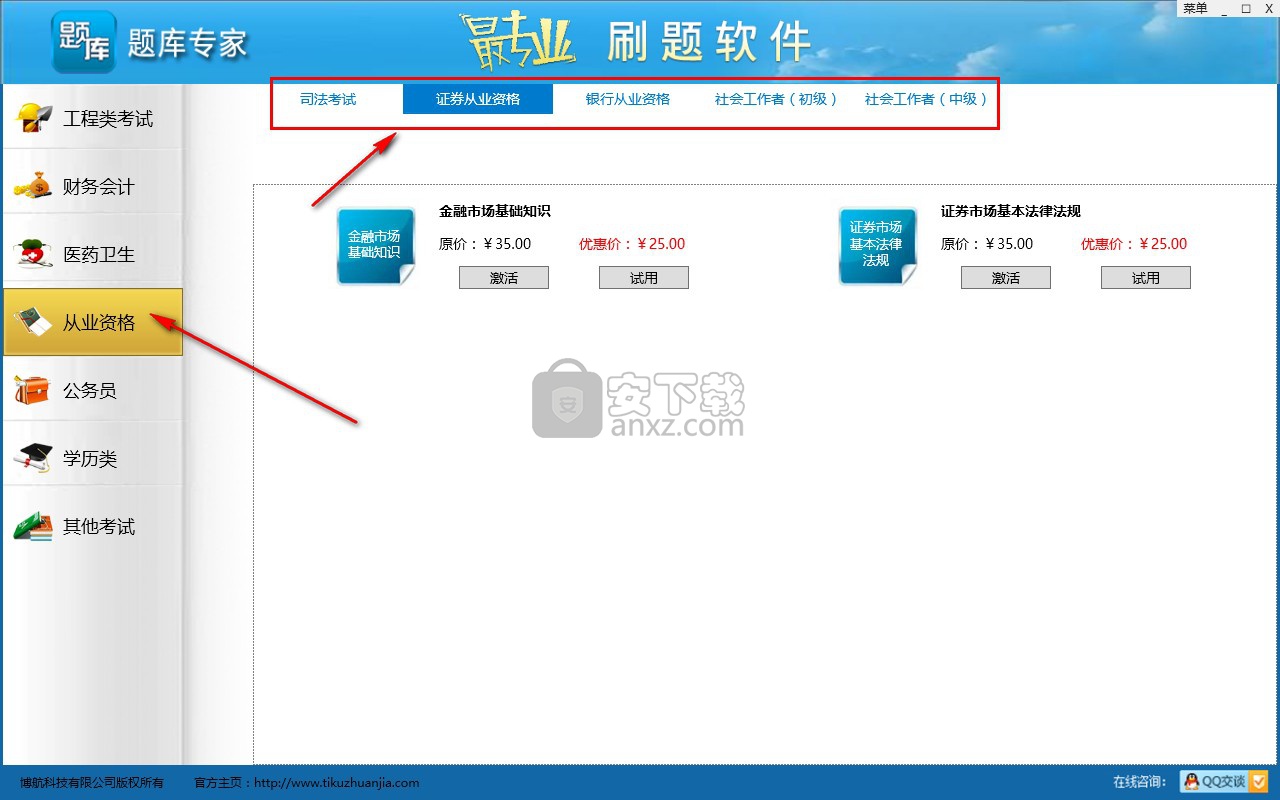
Task: Click the 证券市场基本法律法规 title text
Action: point(1011,211)
